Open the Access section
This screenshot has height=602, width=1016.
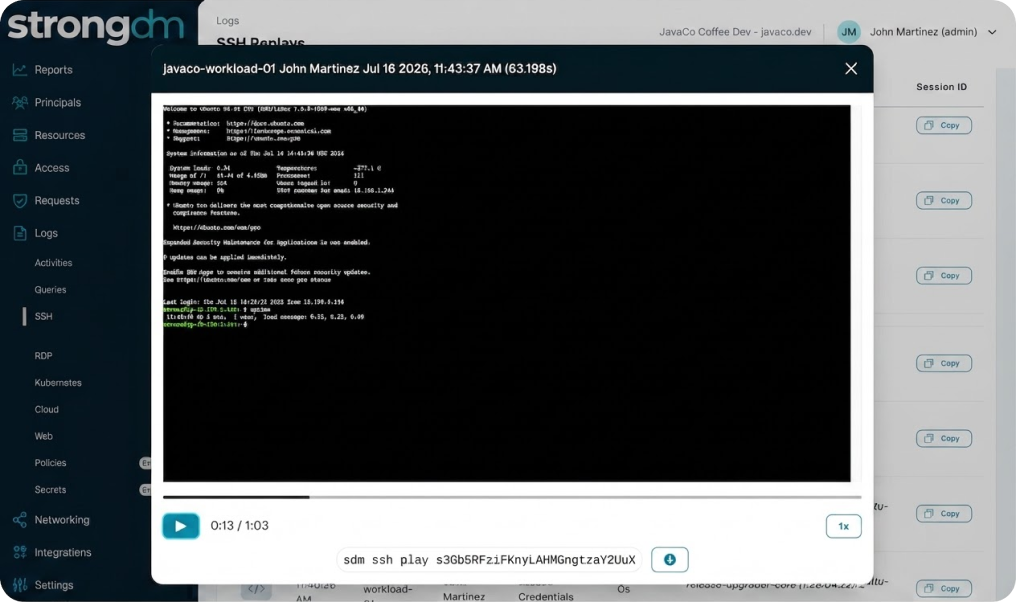[52, 168]
